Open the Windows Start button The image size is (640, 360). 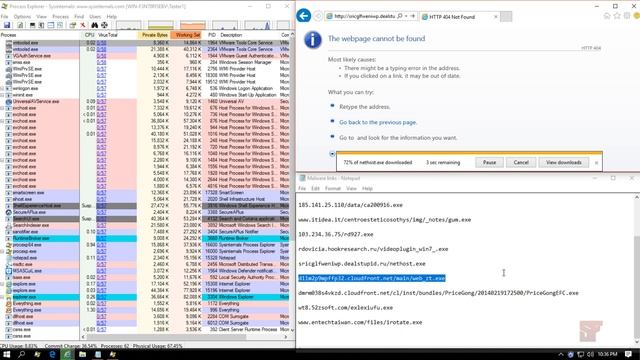(x=7, y=354)
